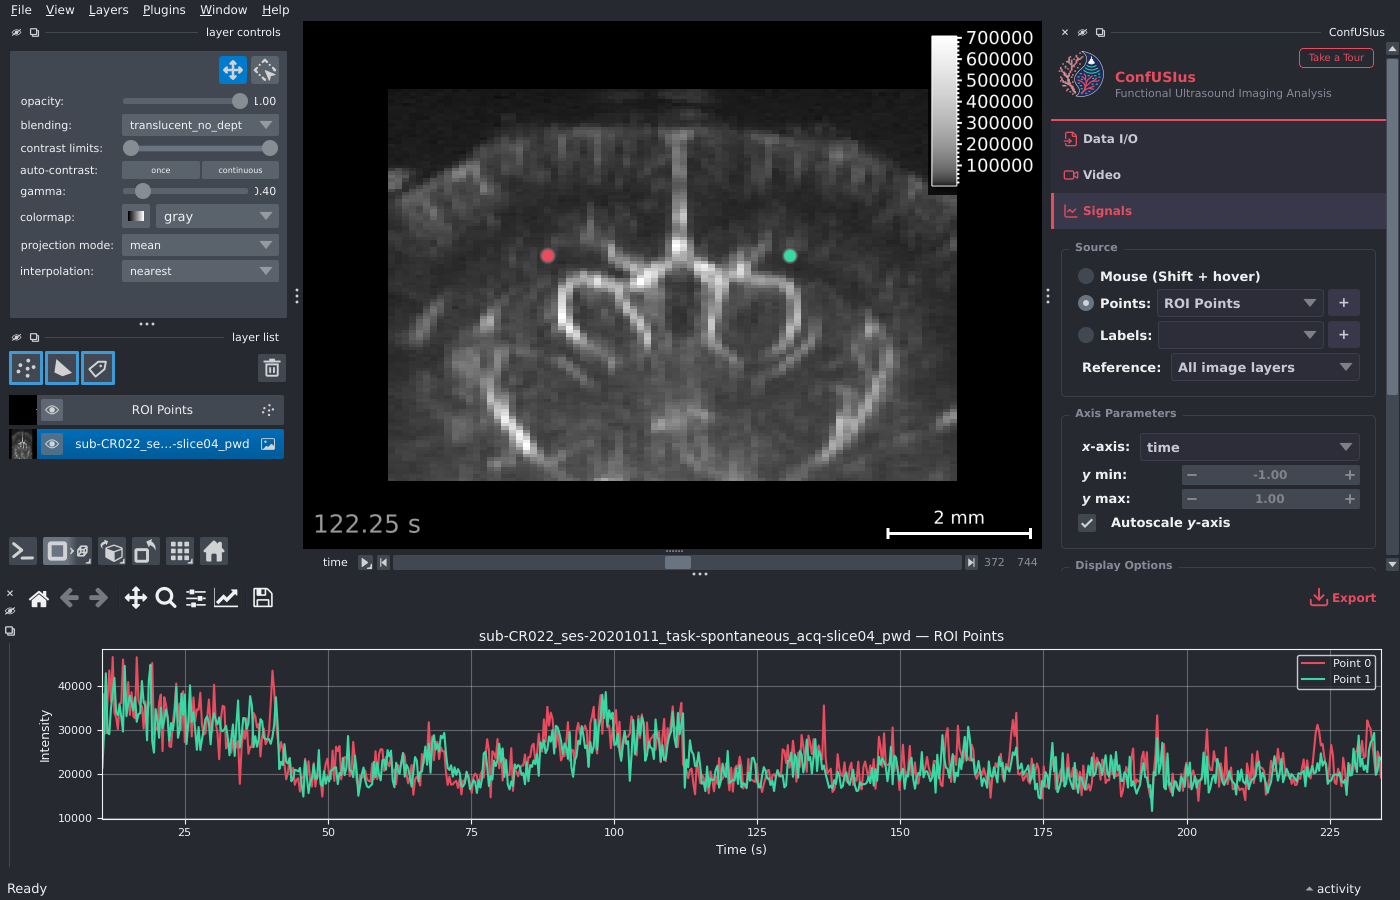Image resolution: width=1400 pixels, height=900 pixels.
Task: Select the ROI Points layer row
Action: click(161, 410)
